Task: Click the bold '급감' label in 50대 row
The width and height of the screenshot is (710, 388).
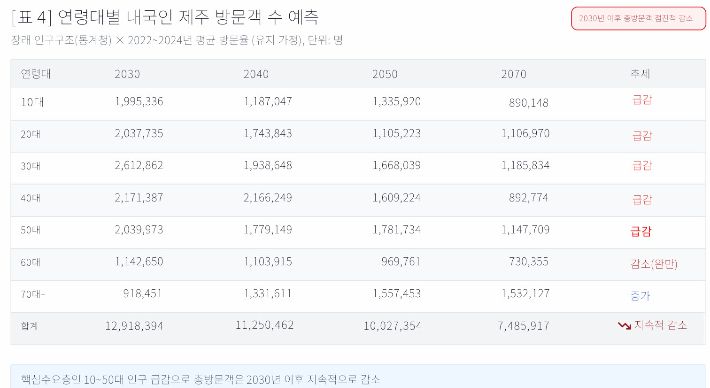Action: (x=641, y=232)
